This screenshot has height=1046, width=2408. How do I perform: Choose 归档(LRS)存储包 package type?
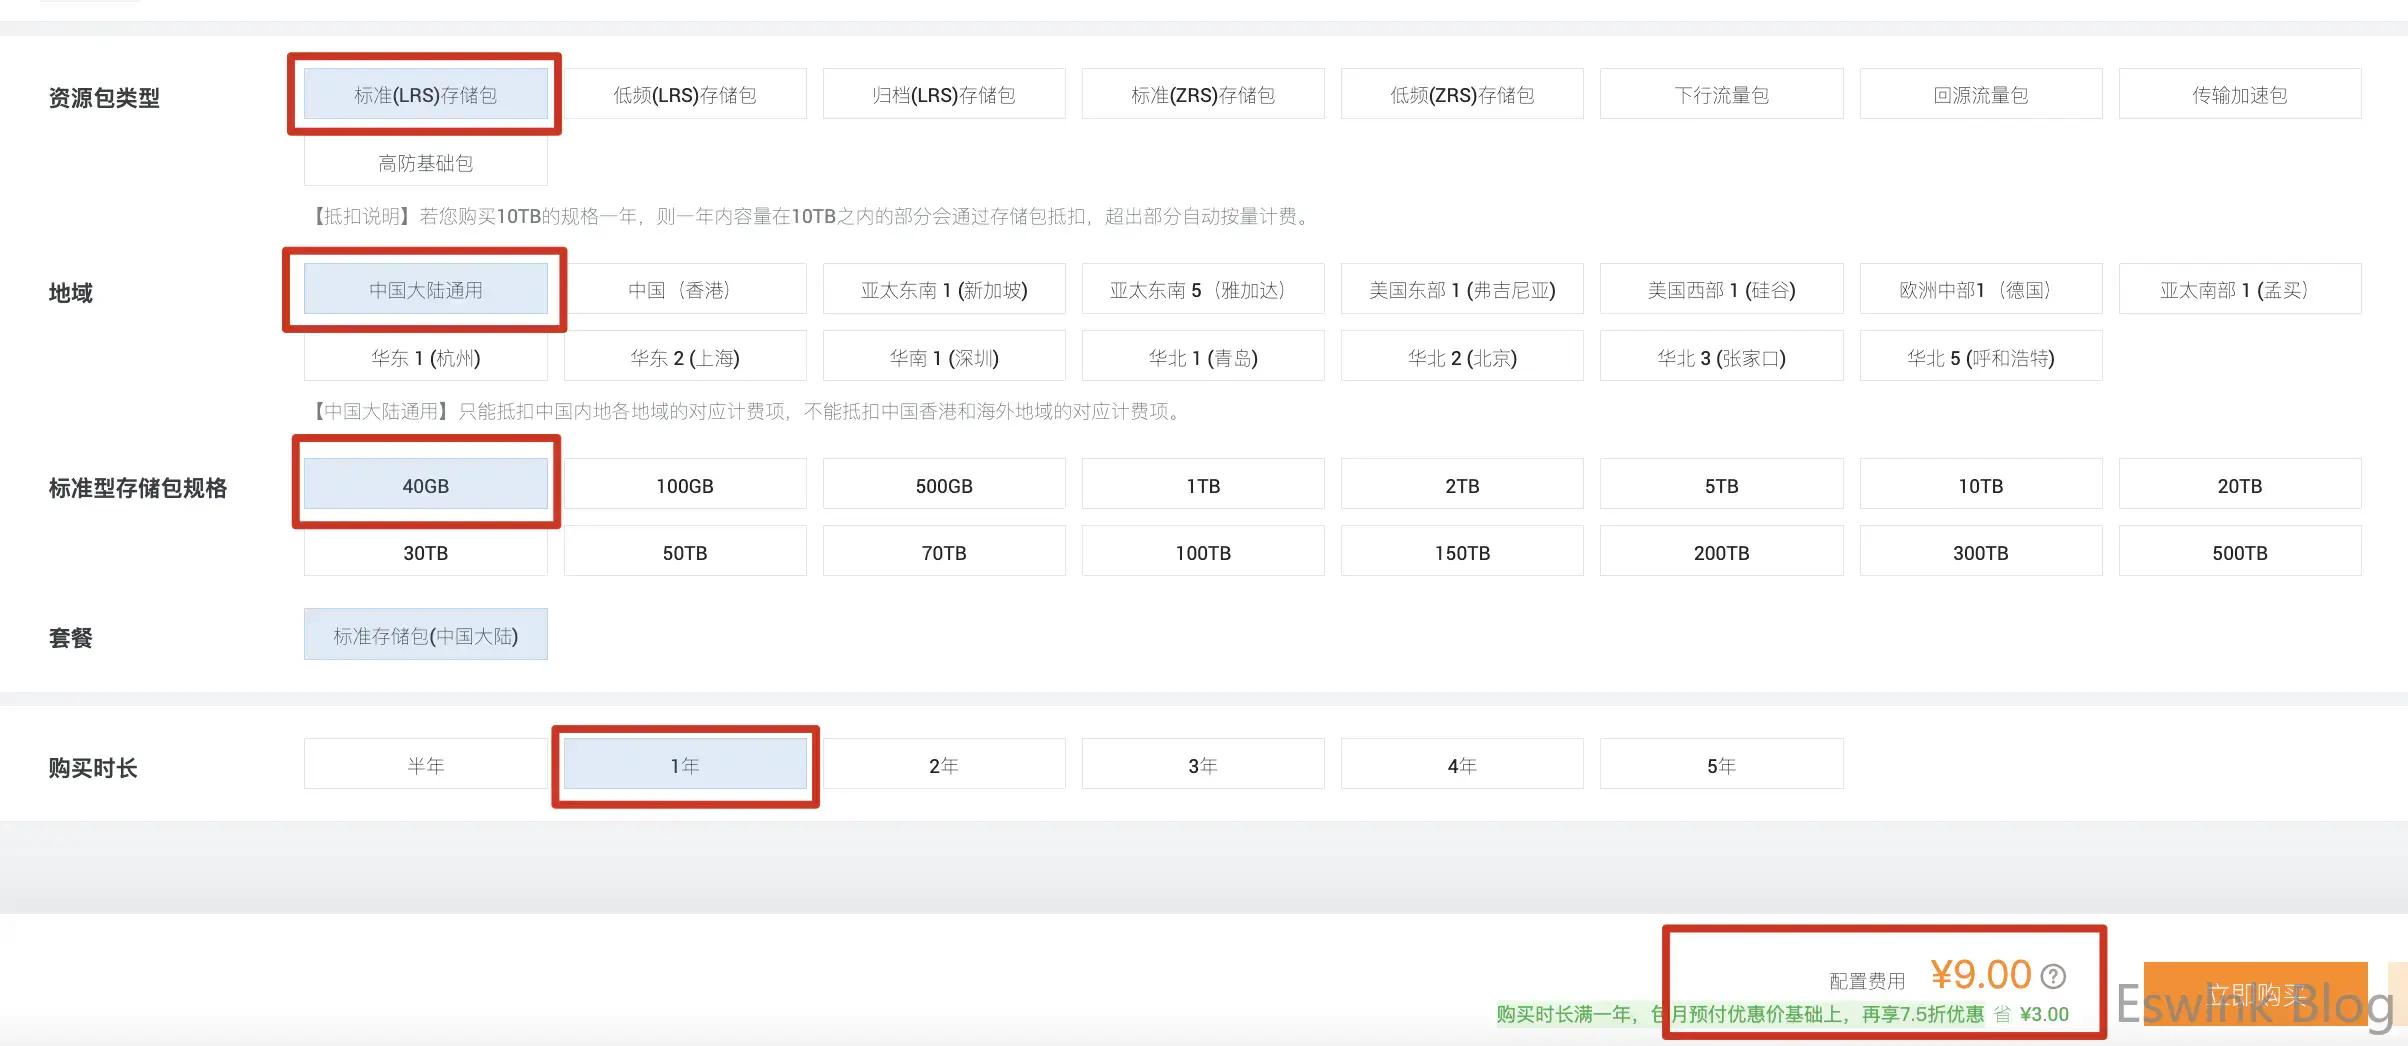point(944,95)
